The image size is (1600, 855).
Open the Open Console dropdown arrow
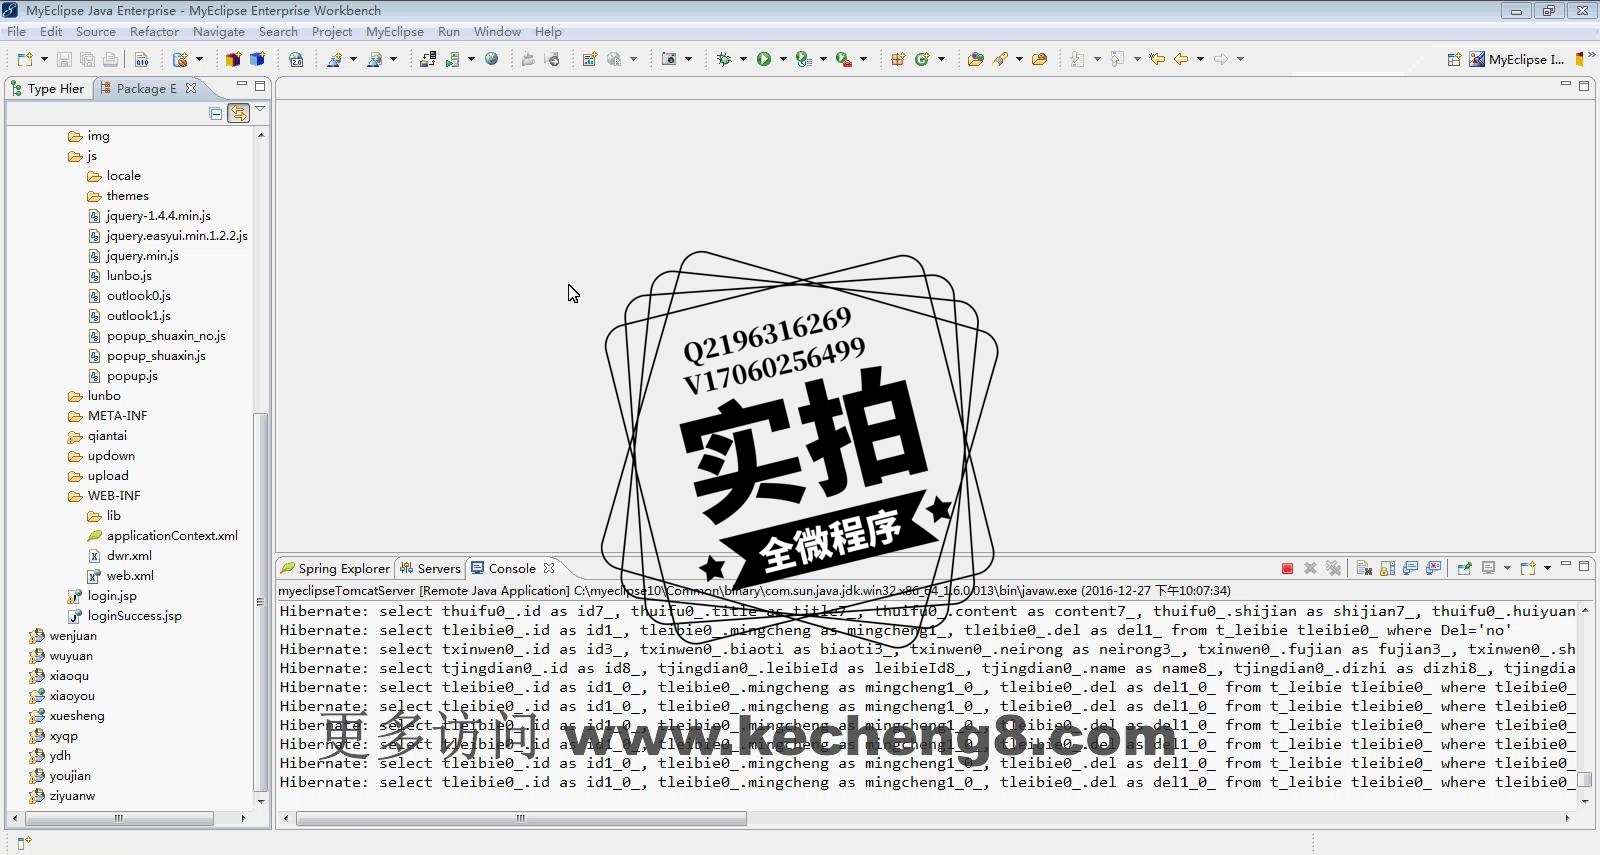click(x=1547, y=568)
